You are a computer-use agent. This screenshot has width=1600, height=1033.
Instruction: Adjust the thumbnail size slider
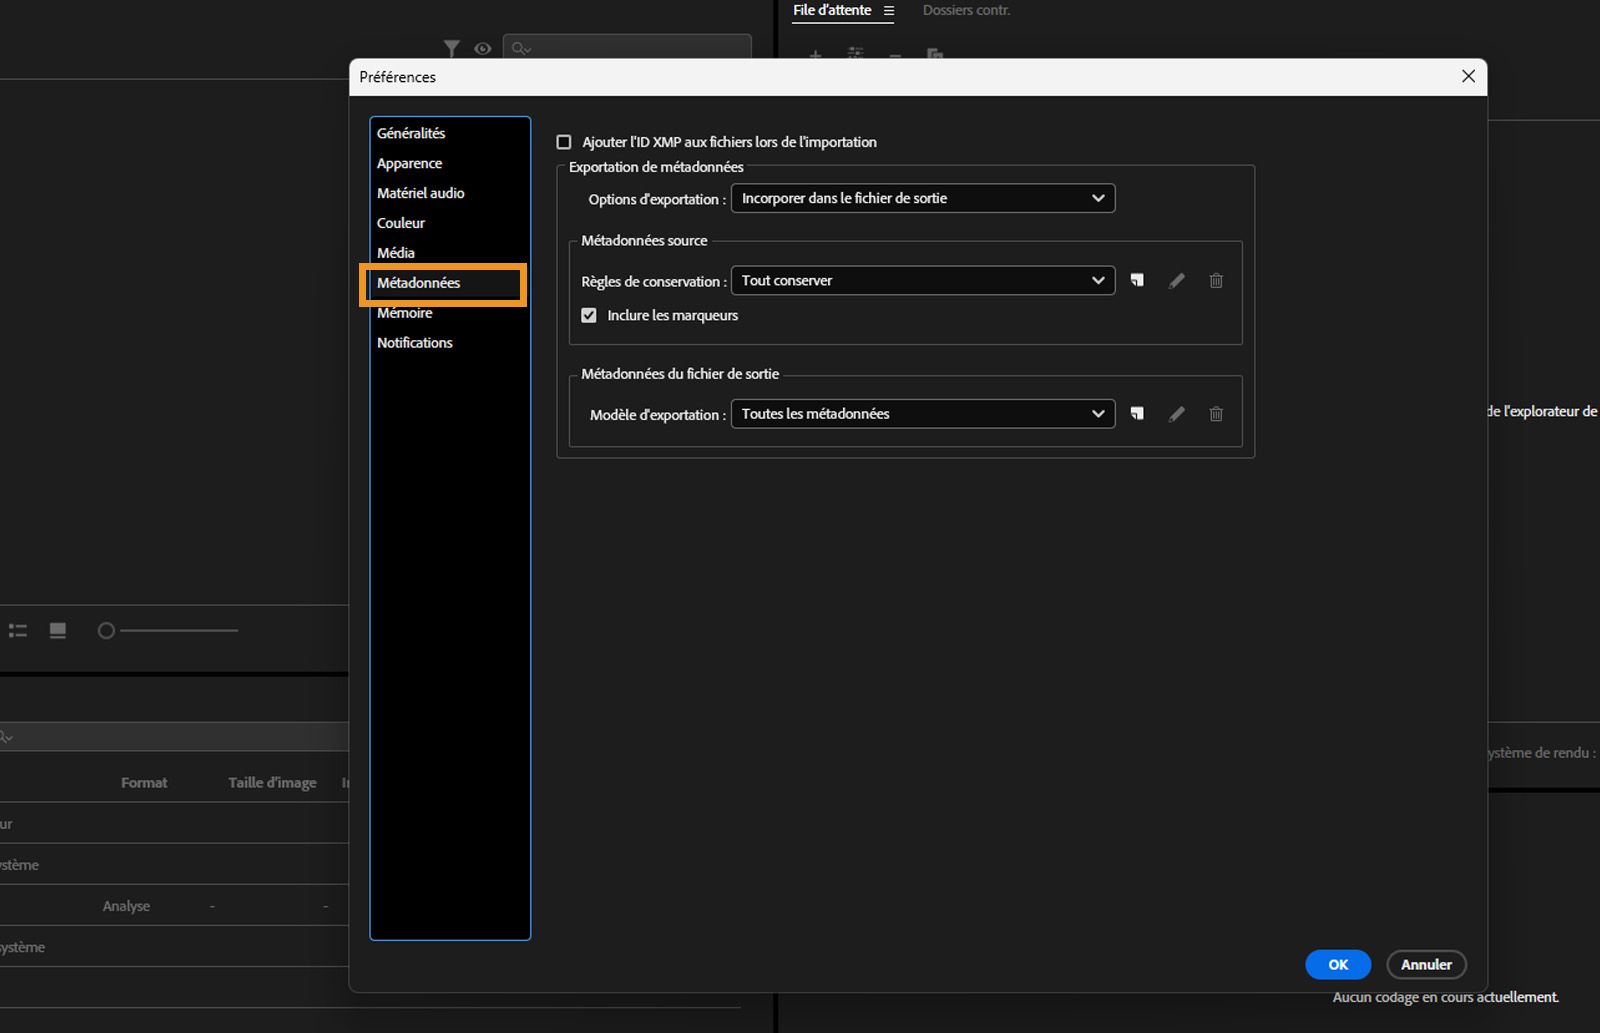click(168, 631)
